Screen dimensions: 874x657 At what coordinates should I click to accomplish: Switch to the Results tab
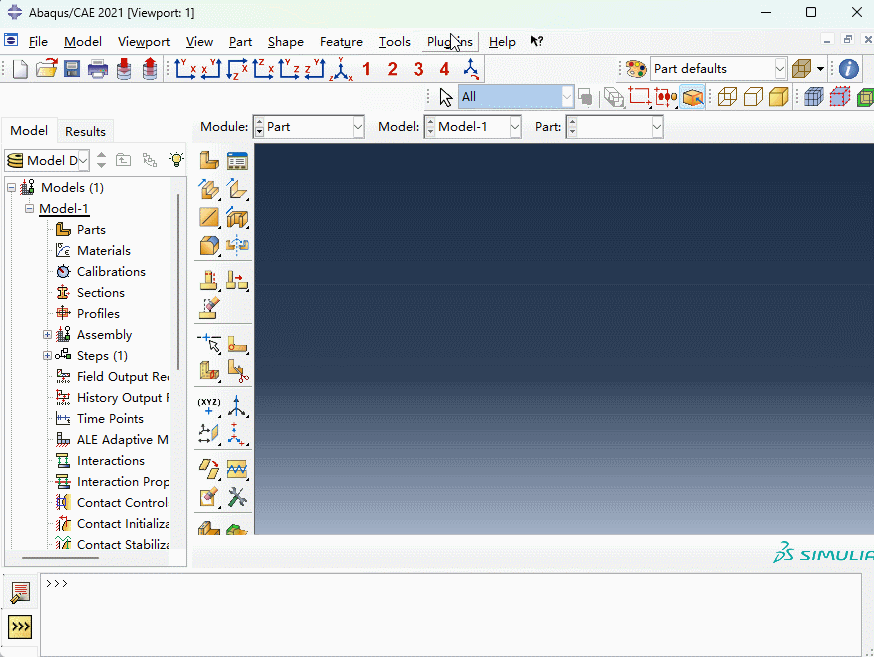coord(85,131)
